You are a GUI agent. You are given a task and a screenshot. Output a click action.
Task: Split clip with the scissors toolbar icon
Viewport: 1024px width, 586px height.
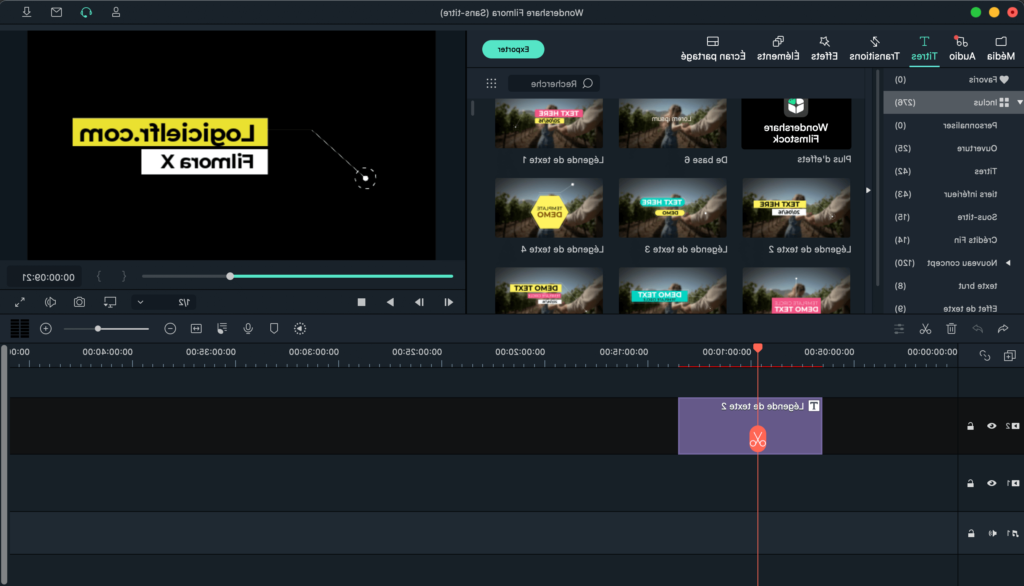pos(925,329)
